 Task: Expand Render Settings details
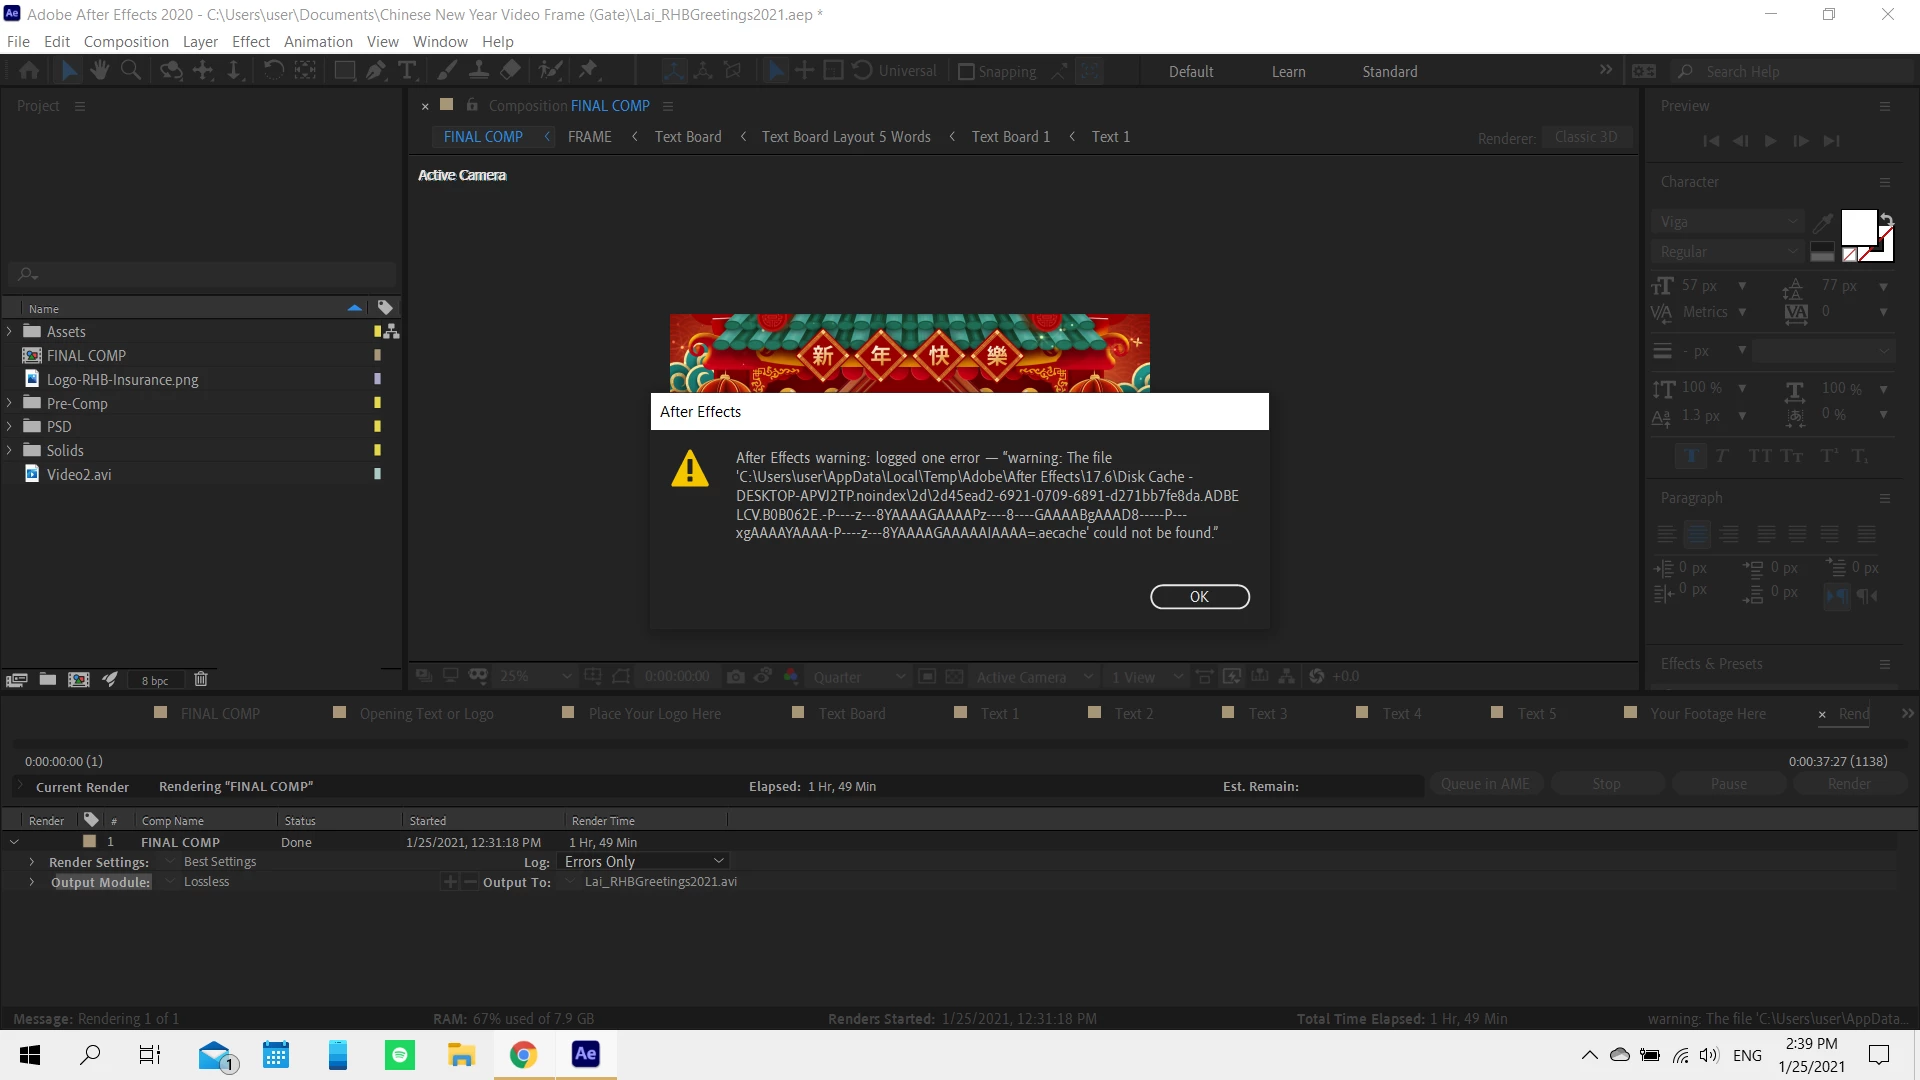(x=32, y=862)
